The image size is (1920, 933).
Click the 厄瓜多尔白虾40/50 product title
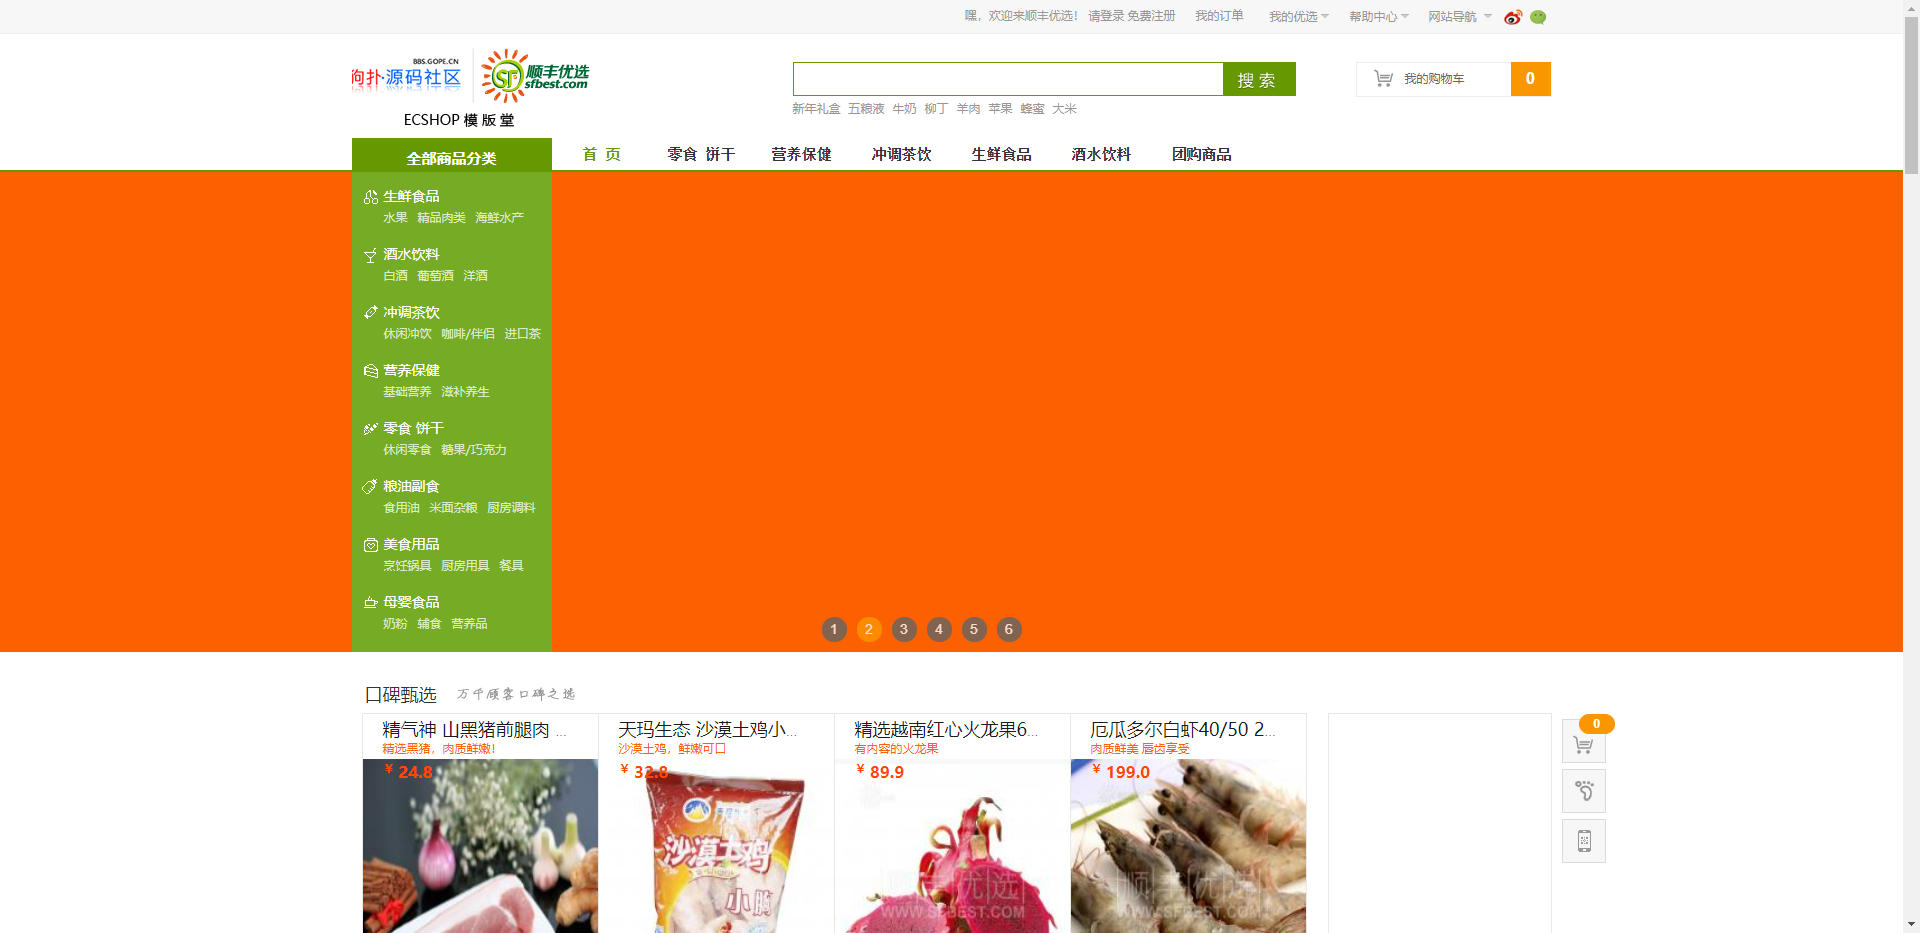tap(1182, 730)
